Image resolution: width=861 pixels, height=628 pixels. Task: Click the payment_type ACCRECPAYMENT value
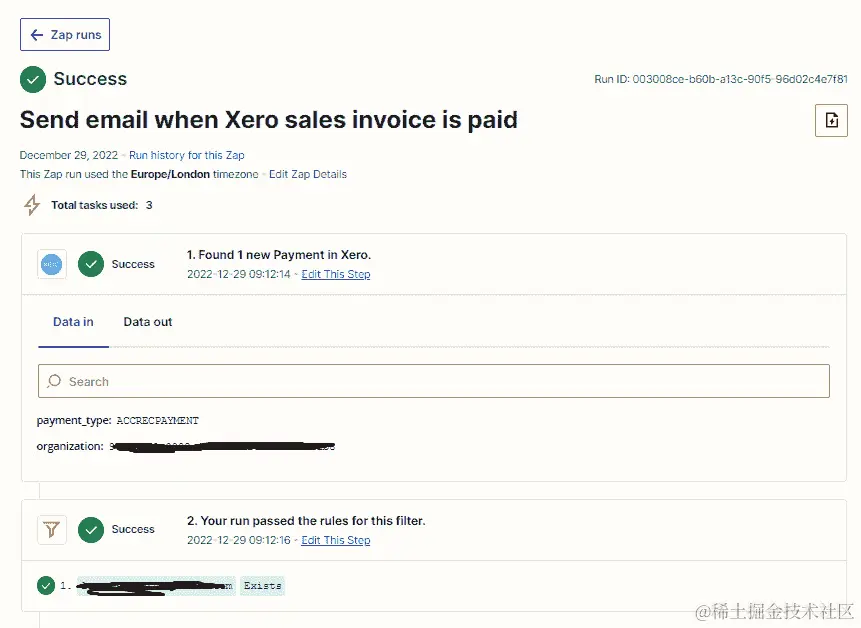(158, 420)
